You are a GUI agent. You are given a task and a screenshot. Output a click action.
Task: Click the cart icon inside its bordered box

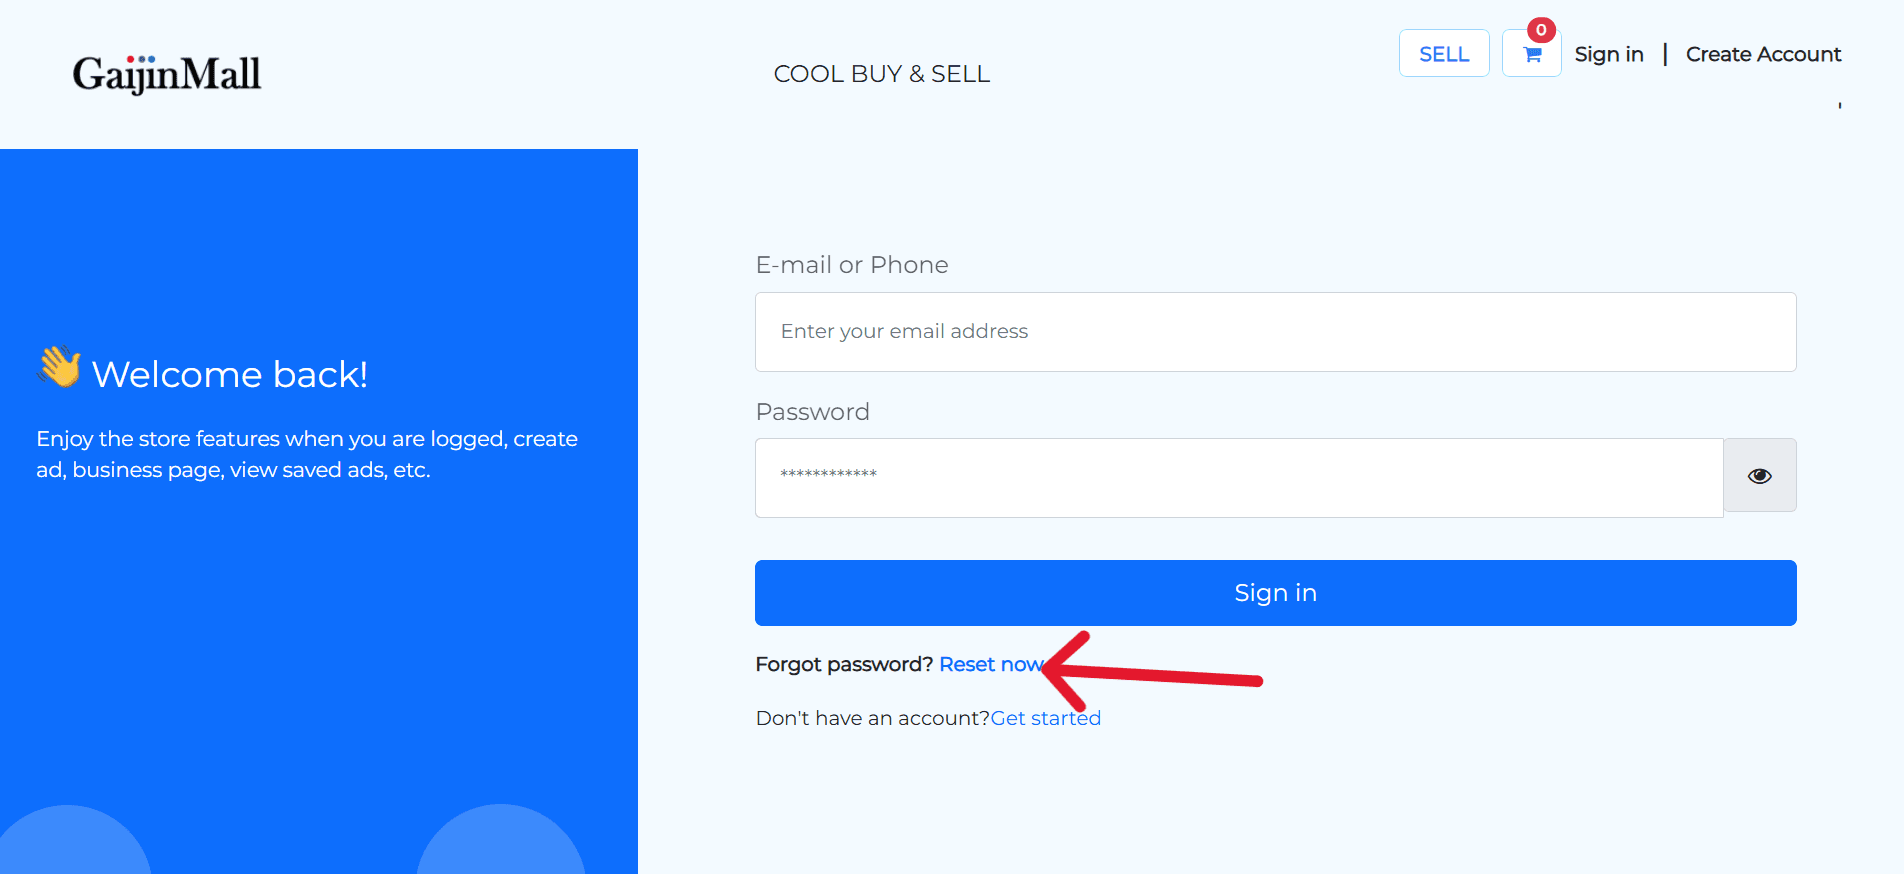click(1531, 53)
